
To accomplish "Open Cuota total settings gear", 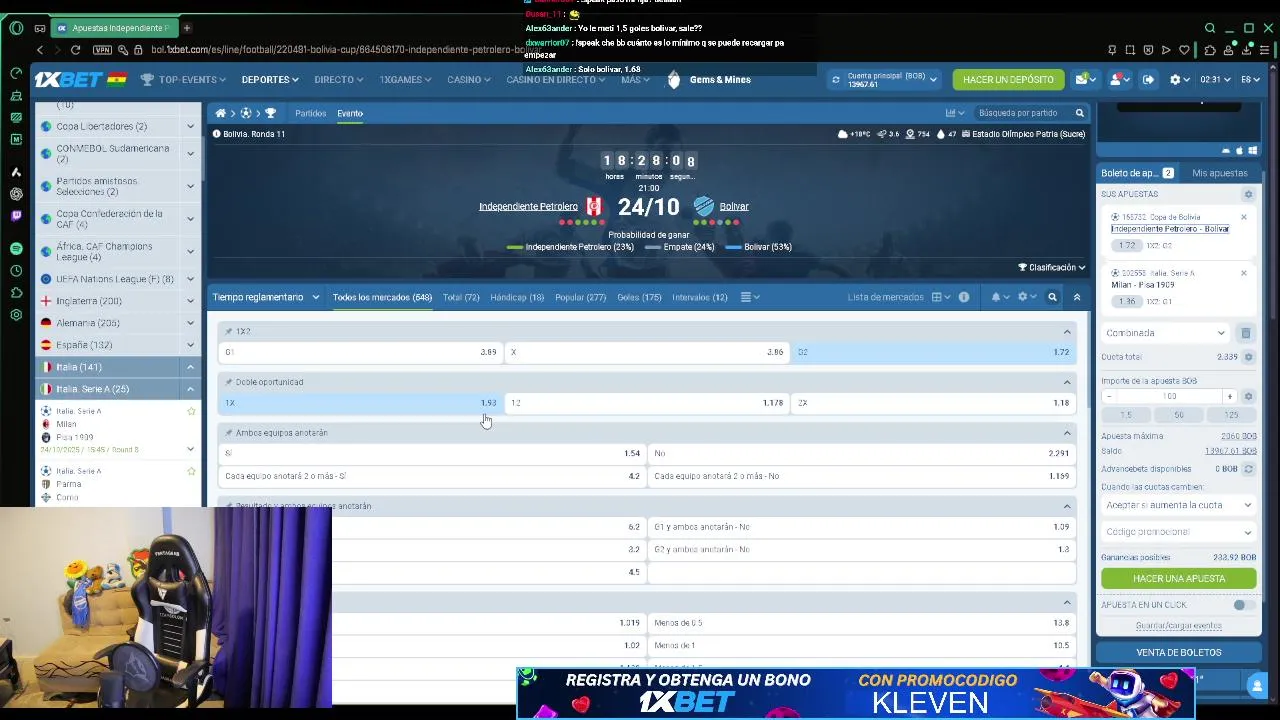I will [1248, 357].
